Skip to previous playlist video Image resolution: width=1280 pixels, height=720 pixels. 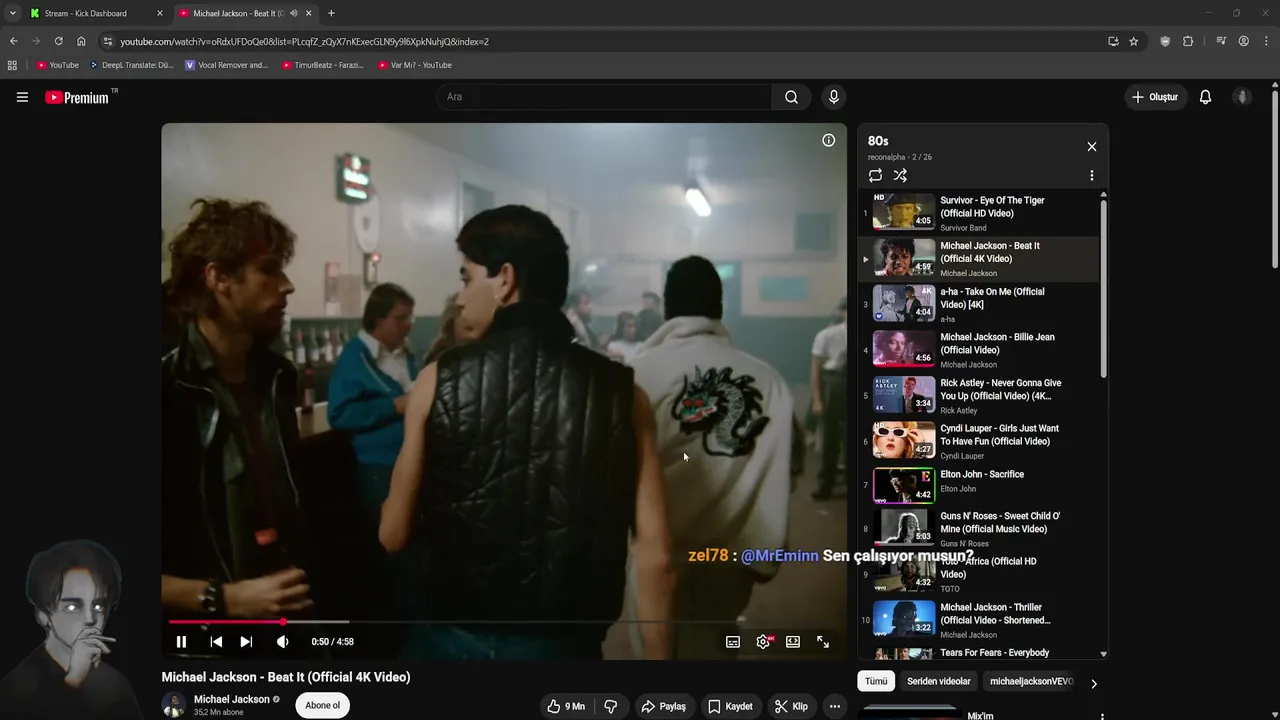216,642
